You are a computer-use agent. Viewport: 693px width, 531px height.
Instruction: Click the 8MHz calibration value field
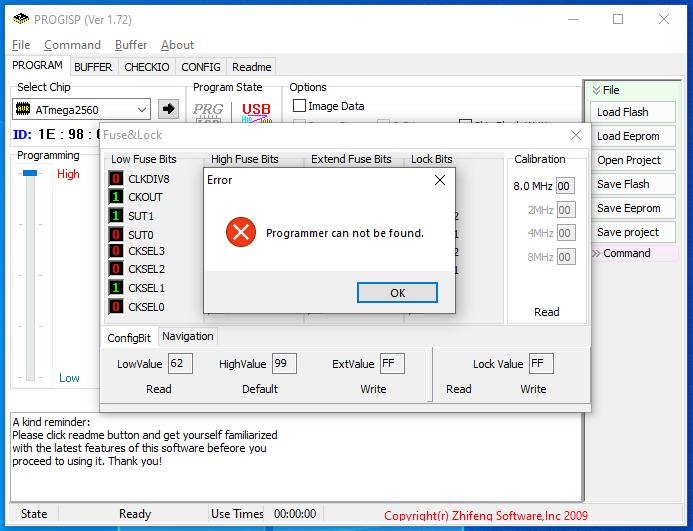coord(566,257)
